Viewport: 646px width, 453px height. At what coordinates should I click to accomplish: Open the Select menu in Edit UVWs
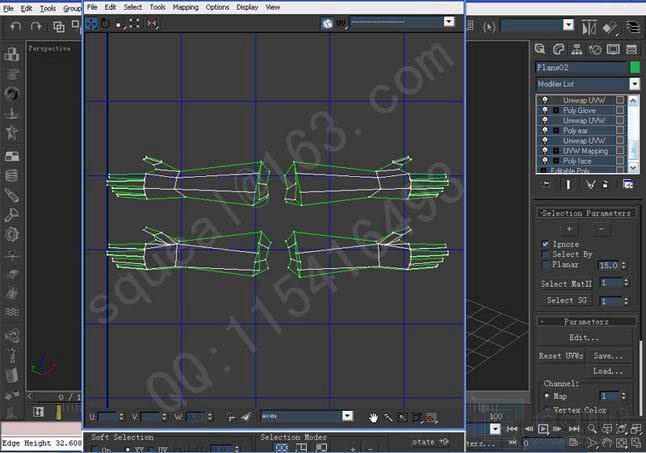click(133, 7)
